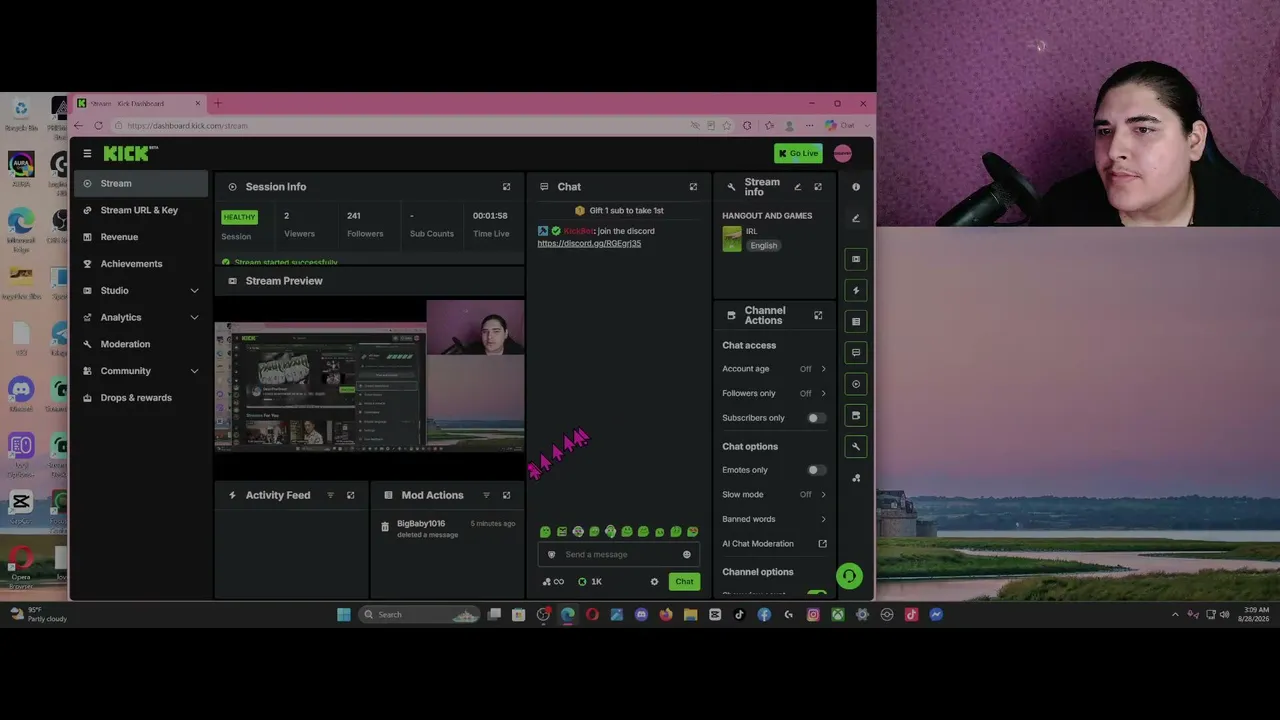Screen dimensions: 1280x720
Task: Open the green headset support button
Action: (849, 575)
